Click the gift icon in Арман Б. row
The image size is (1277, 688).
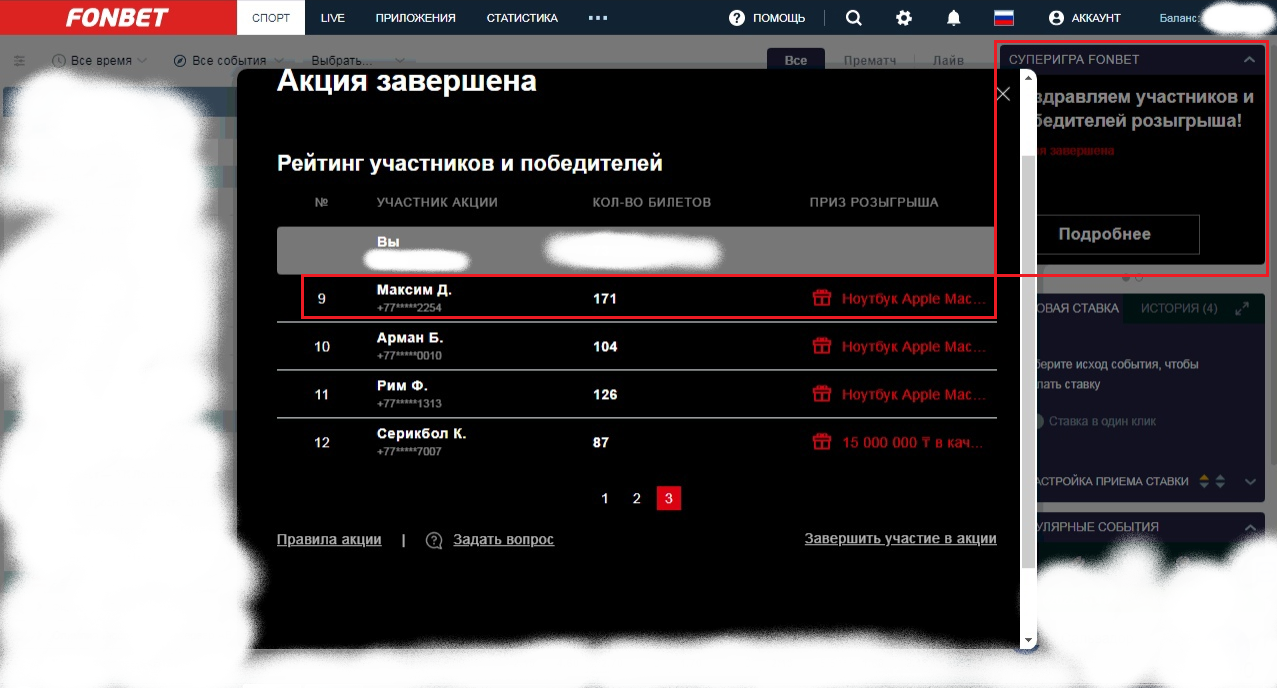[x=822, y=346]
